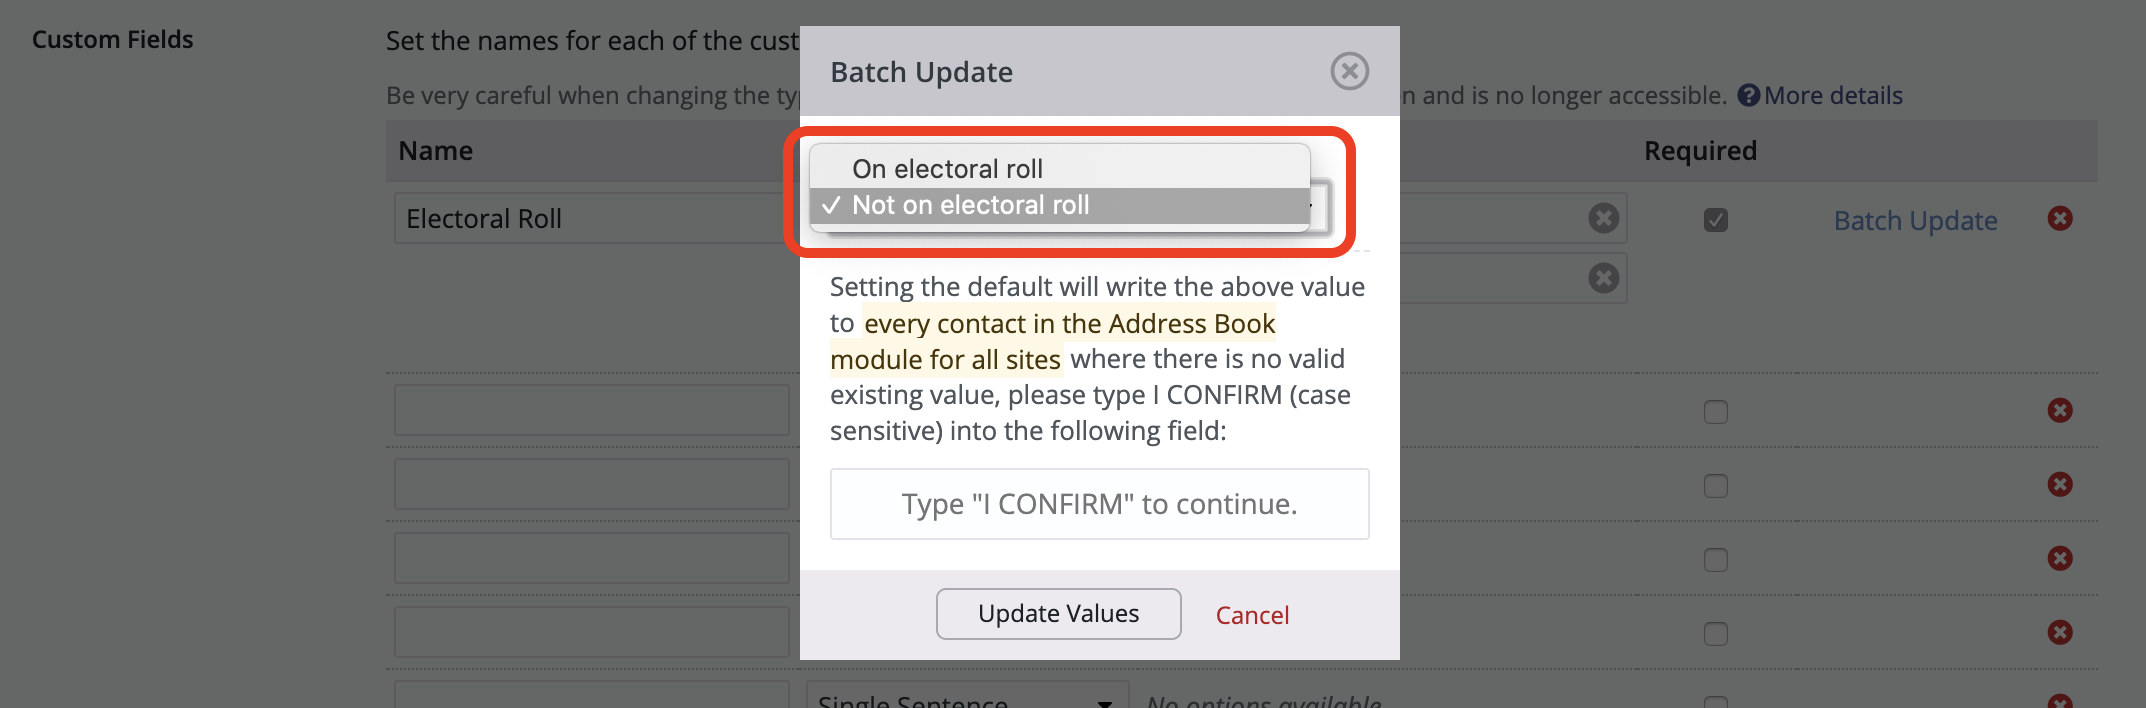Clear the second option value with its X icon
This screenshot has height=708, width=2146.
click(x=1603, y=278)
